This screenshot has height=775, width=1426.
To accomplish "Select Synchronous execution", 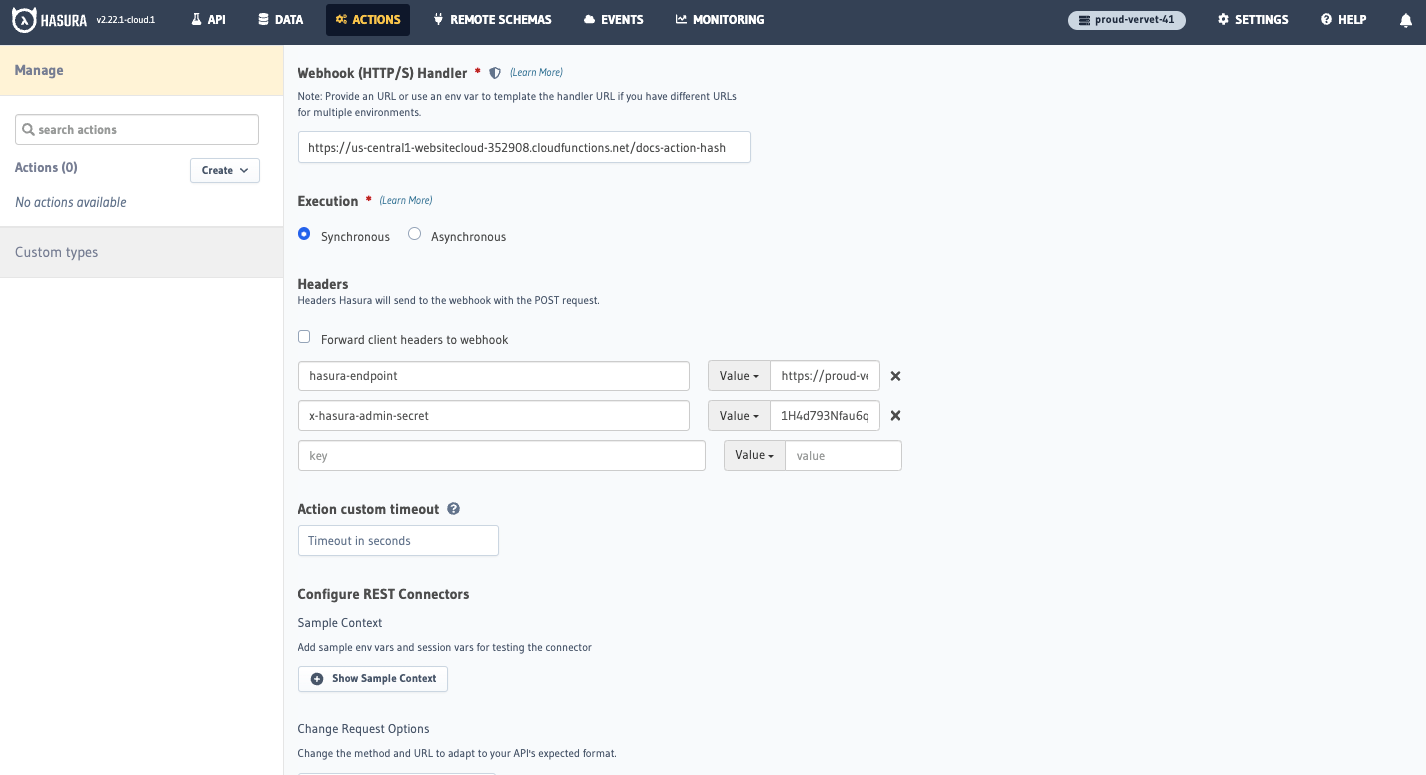I will (304, 233).
